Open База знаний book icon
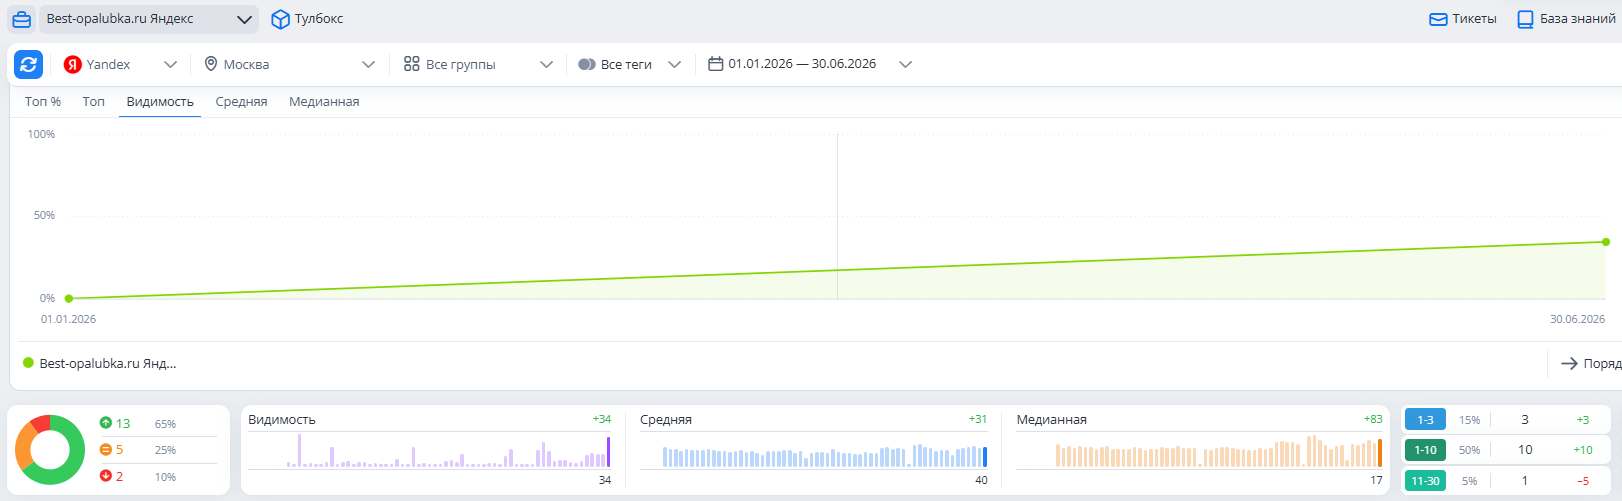This screenshot has width=1622, height=501. tap(1525, 19)
